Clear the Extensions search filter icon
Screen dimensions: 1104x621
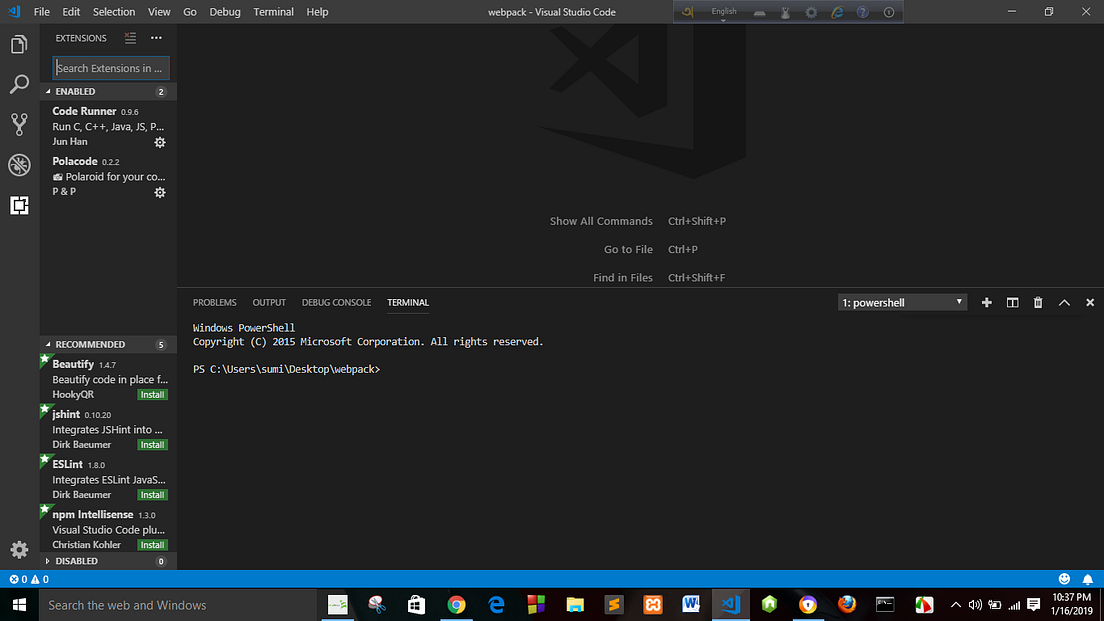130,38
